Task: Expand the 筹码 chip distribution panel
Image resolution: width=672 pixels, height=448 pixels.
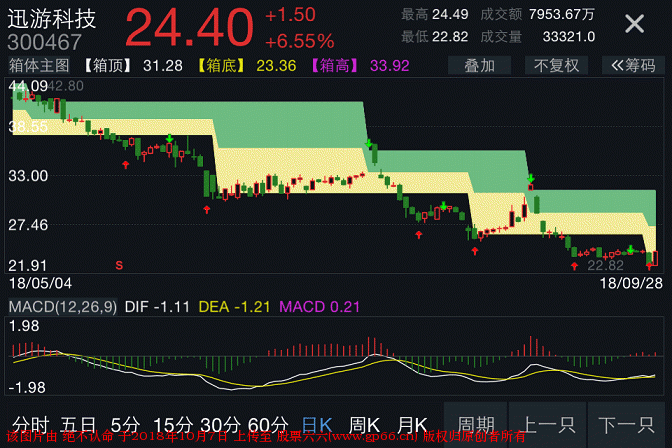Action: [633, 66]
